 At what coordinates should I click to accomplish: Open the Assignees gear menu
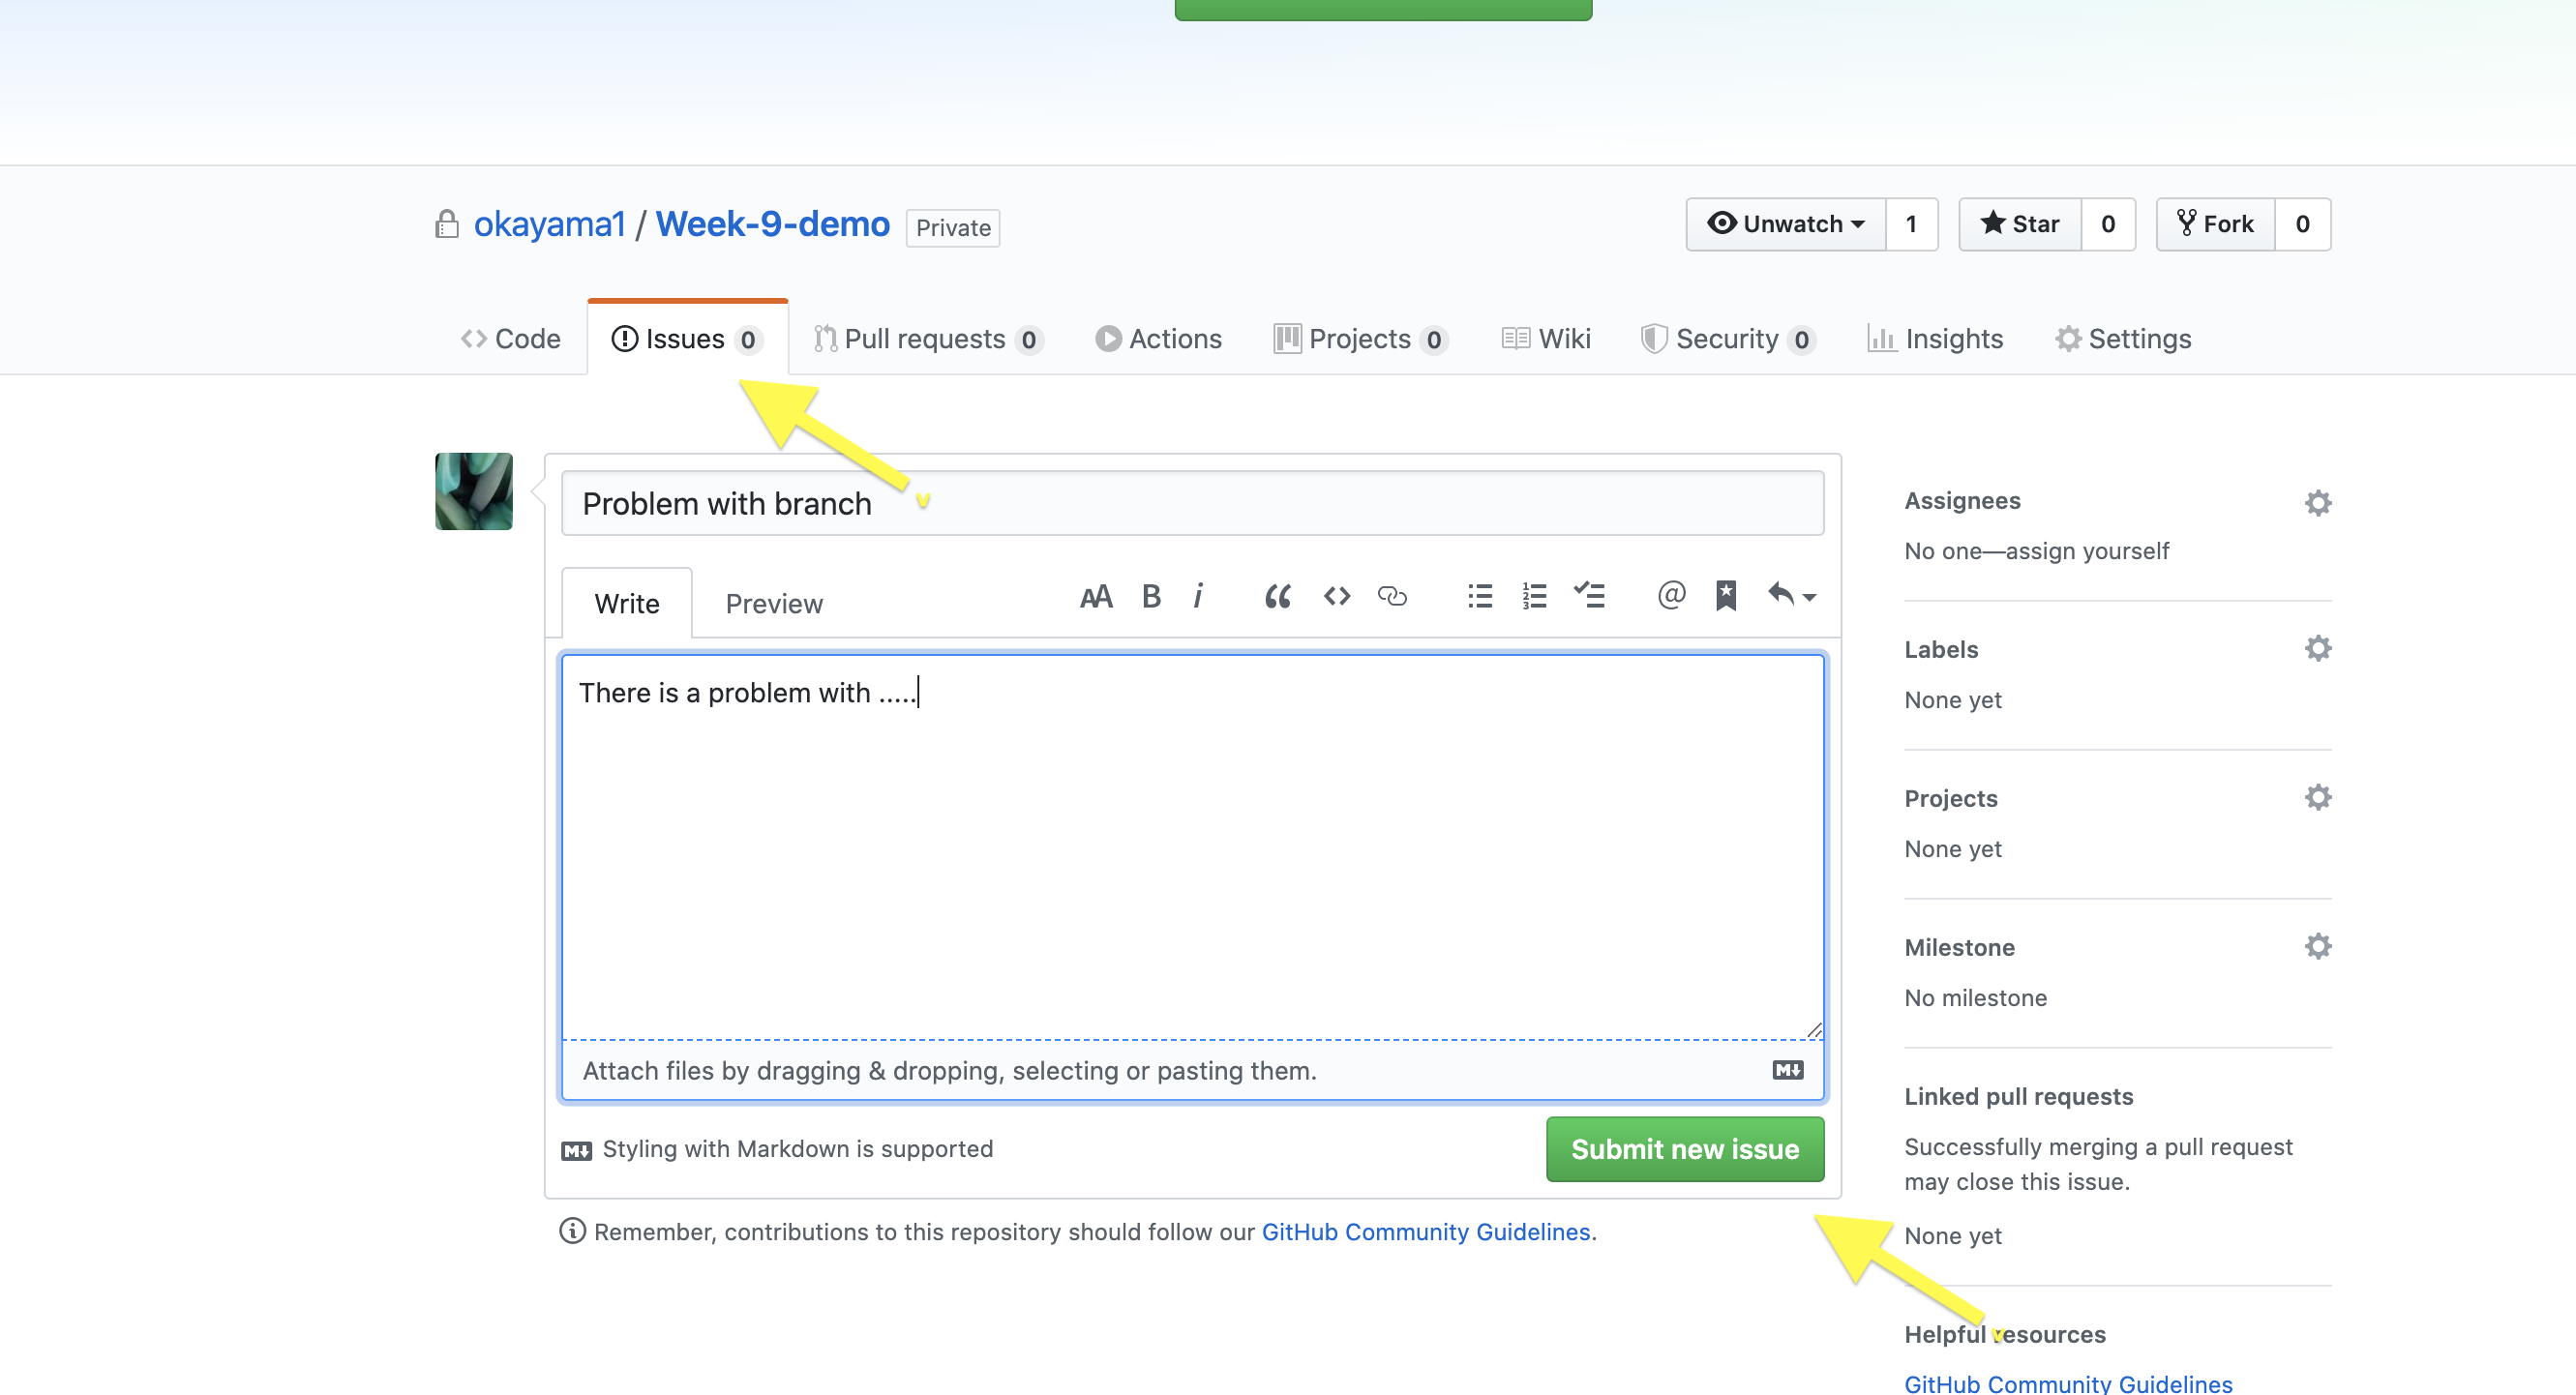pos(2317,502)
